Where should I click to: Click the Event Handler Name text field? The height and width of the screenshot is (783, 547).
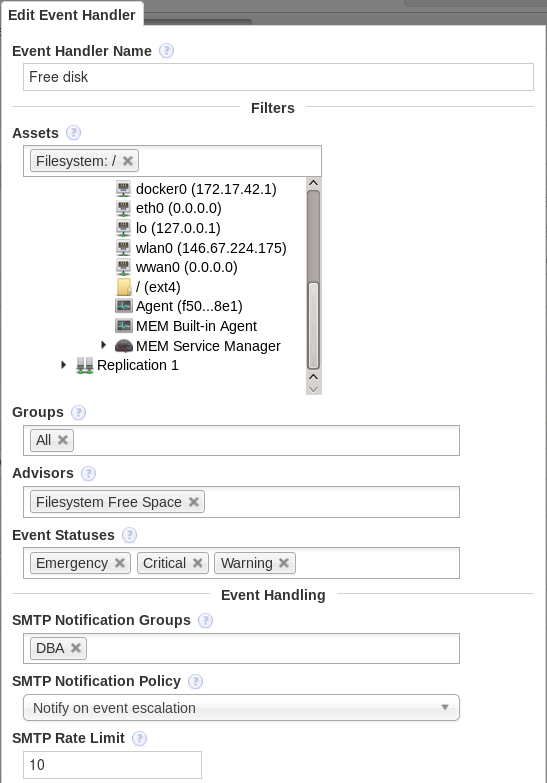pos(278,77)
